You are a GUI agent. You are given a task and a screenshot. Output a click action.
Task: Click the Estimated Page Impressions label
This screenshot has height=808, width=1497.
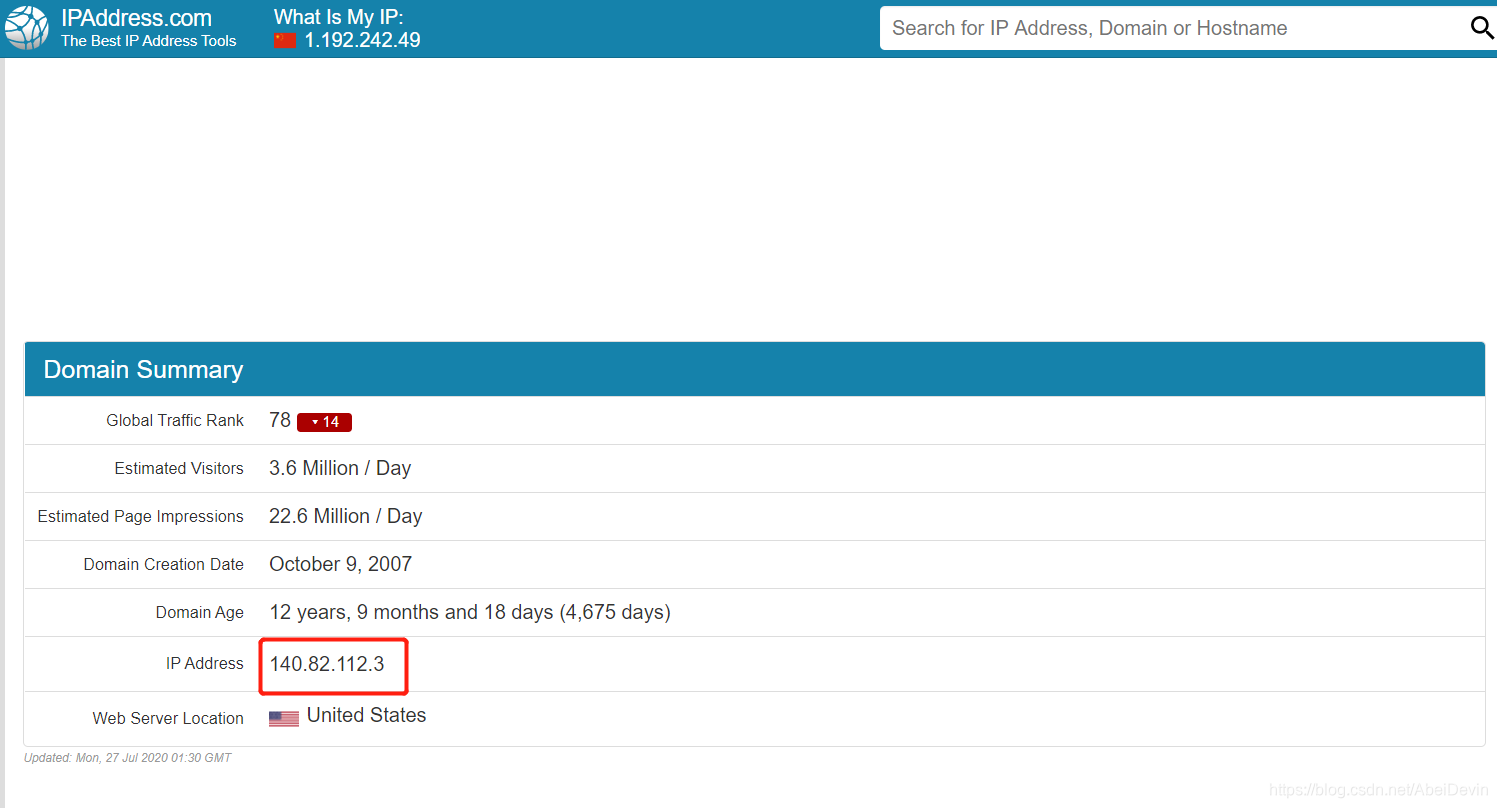[141, 517]
